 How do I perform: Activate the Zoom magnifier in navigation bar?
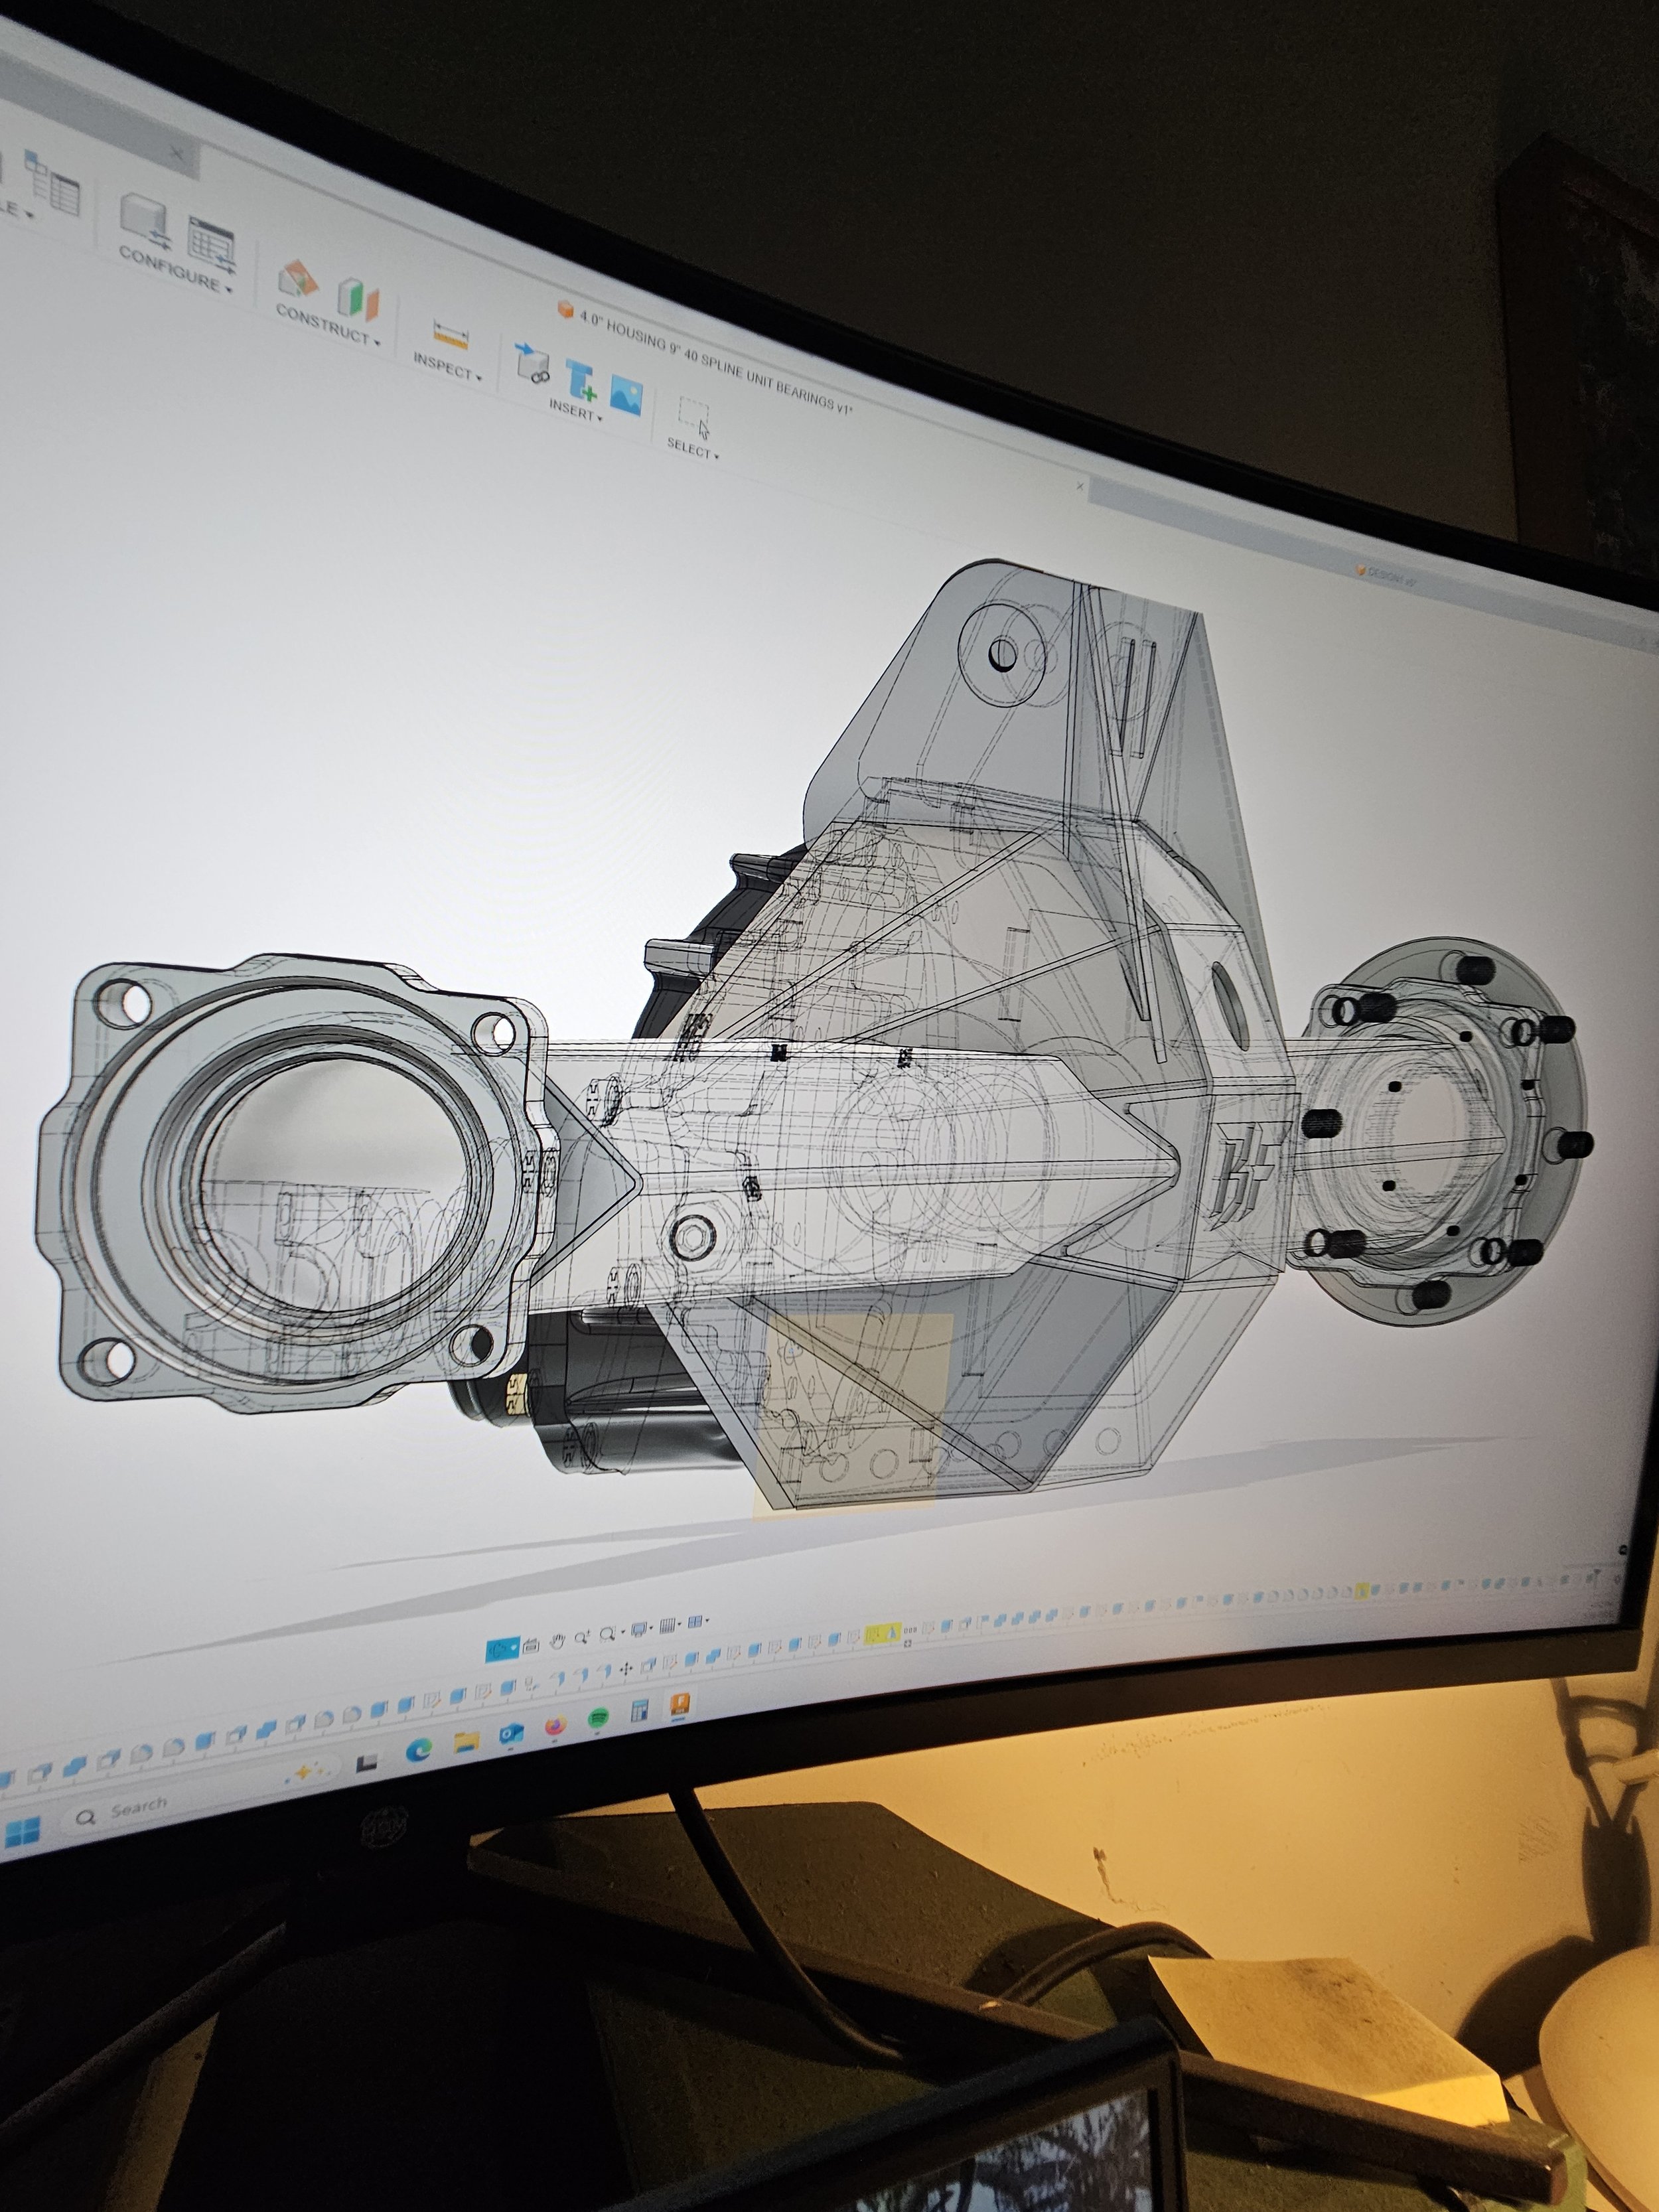coord(582,1637)
